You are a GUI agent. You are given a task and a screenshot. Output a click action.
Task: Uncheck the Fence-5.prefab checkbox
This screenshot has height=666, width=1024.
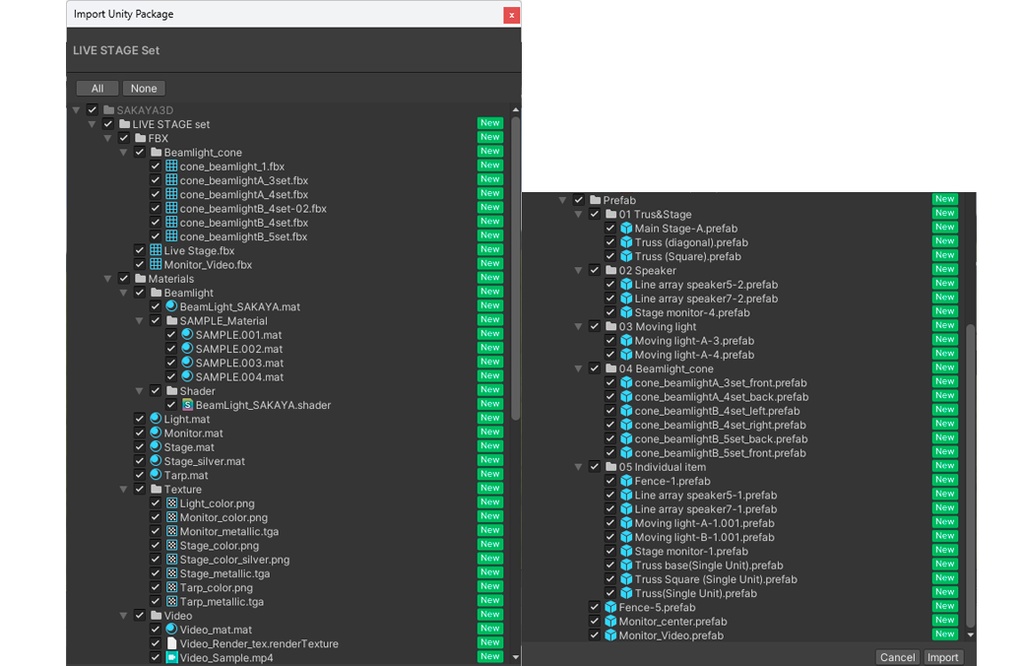(594, 607)
